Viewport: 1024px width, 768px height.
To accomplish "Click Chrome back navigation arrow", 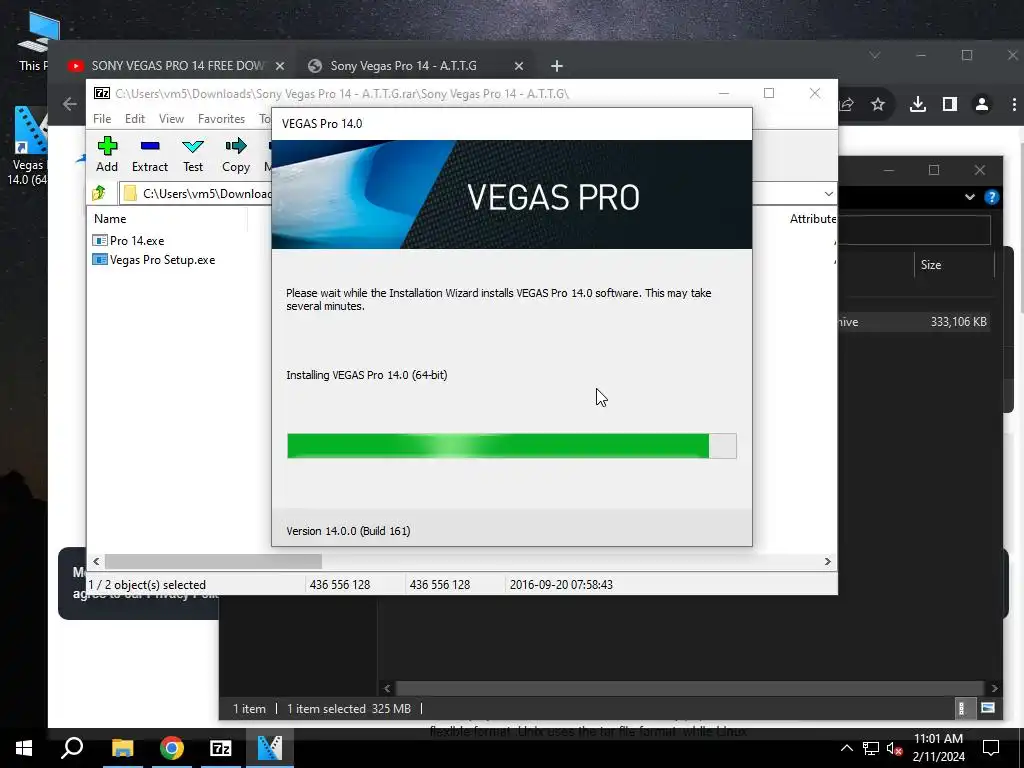I will tap(69, 104).
